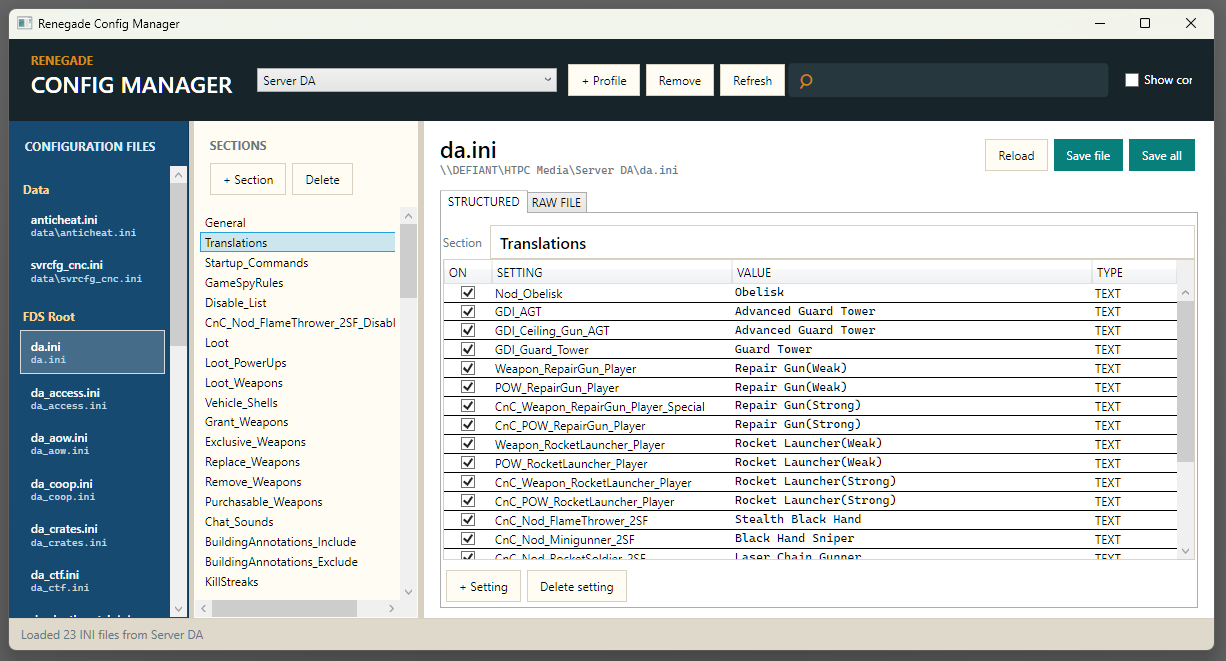Click the Section name field Translations

(842, 243)
